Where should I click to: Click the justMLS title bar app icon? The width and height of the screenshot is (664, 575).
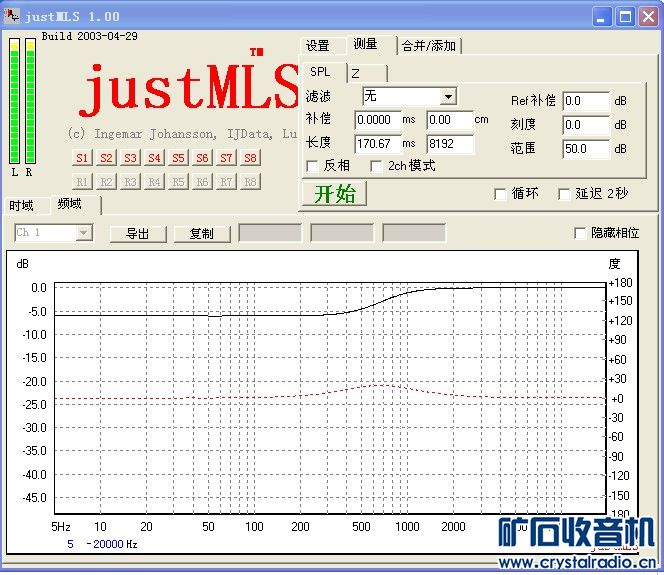pos(12,16)
